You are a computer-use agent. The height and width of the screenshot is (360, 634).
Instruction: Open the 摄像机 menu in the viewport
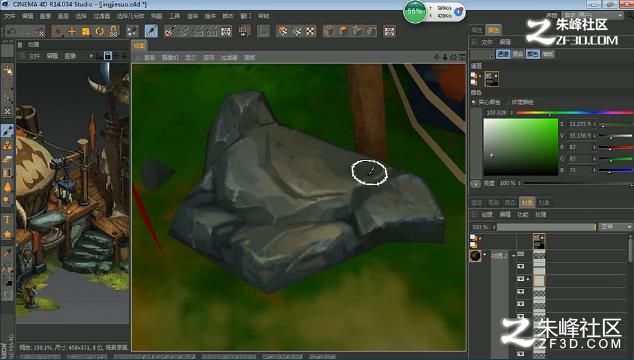[x=170, y=57]
